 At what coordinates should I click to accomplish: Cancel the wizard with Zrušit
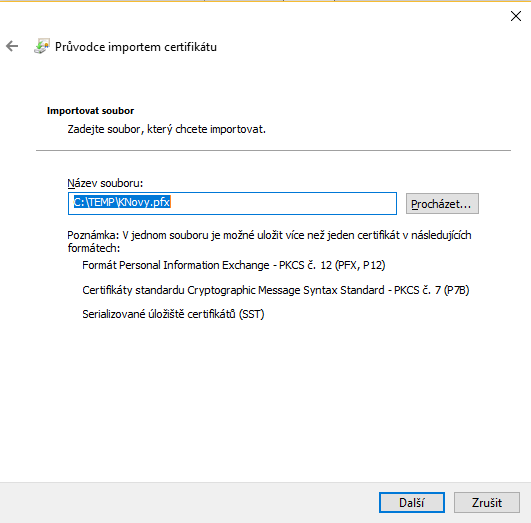[487, 502]
